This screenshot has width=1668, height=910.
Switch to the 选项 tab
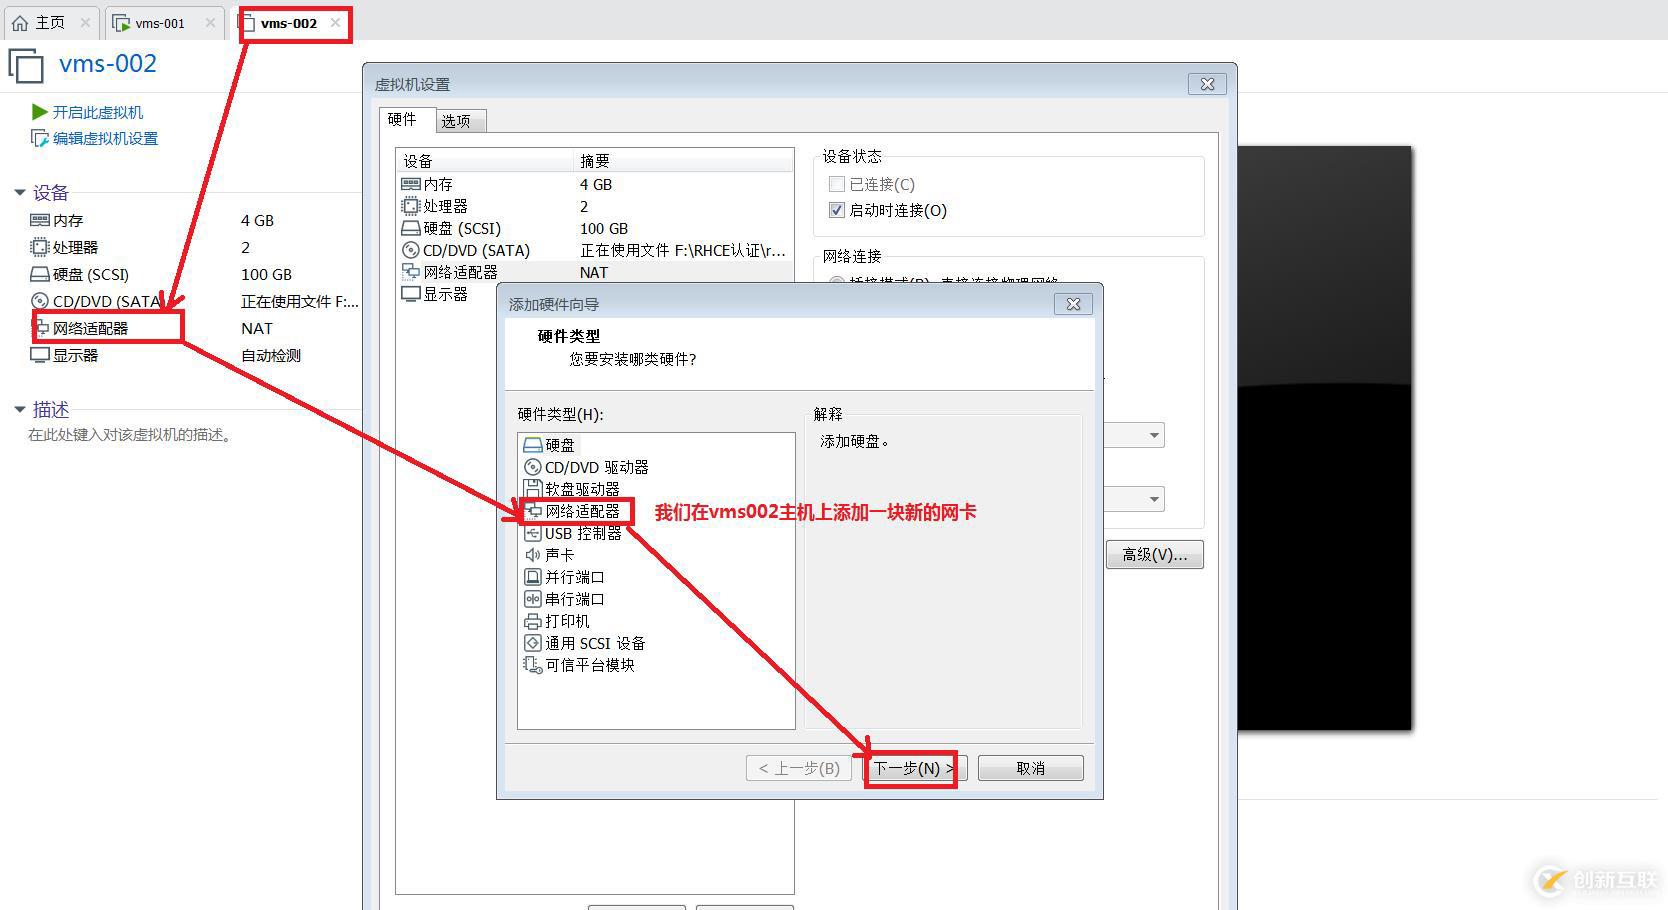tap(458, 119)
